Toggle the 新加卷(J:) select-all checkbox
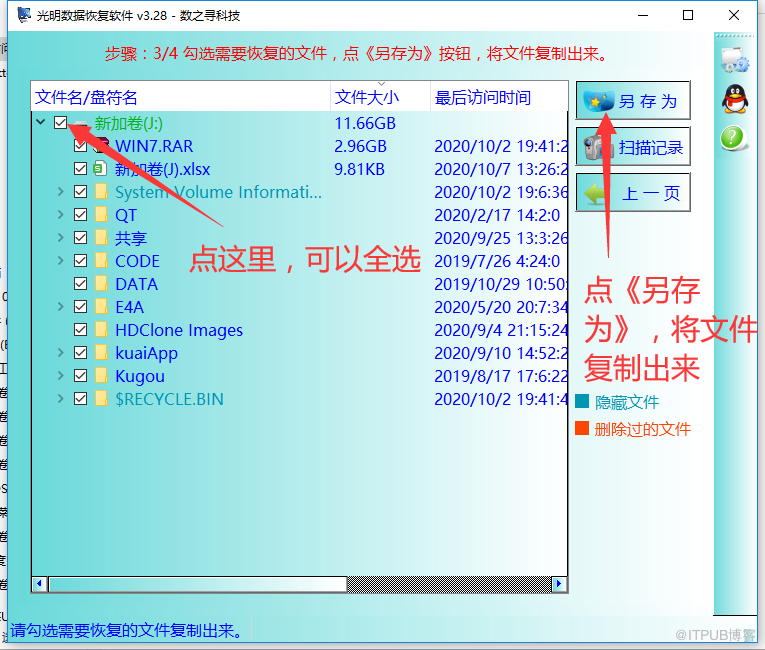 coord(60,122)
